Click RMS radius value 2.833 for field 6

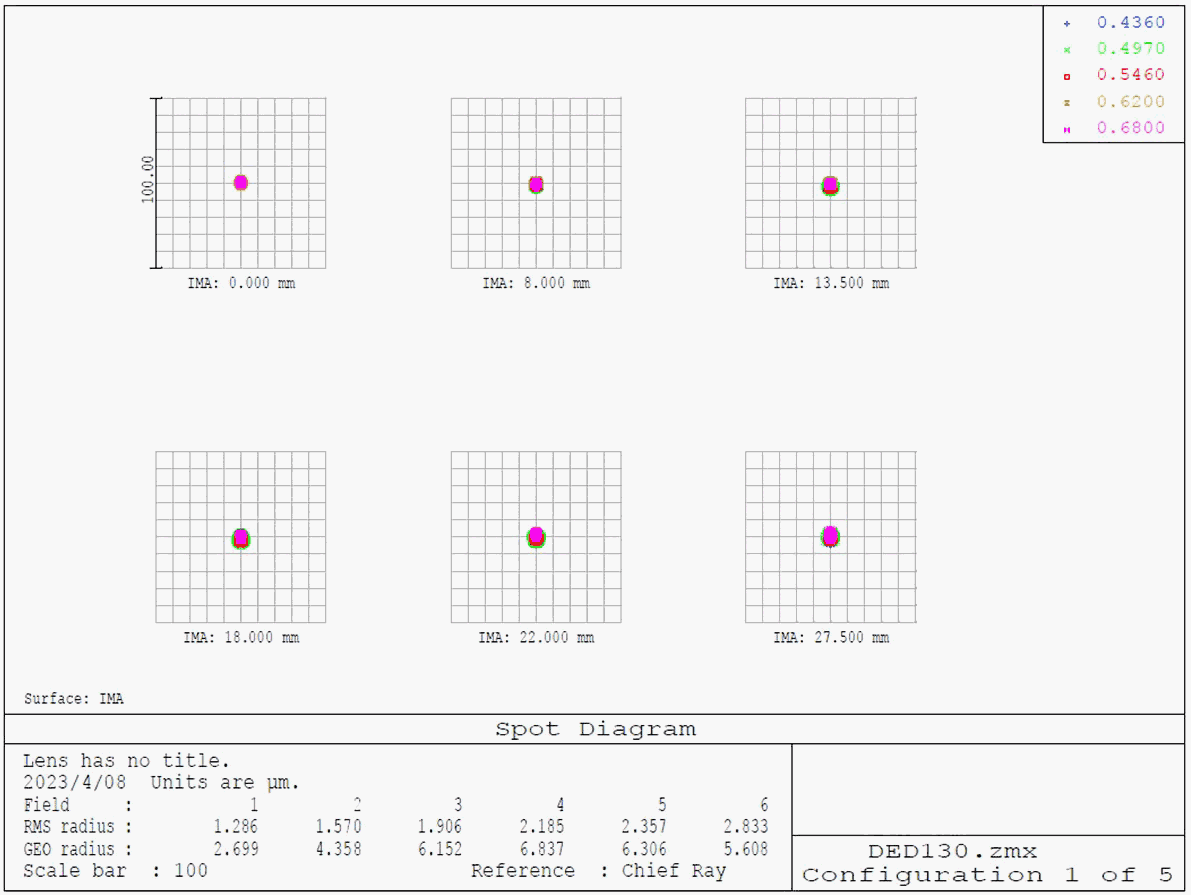(x=747, y=827)
